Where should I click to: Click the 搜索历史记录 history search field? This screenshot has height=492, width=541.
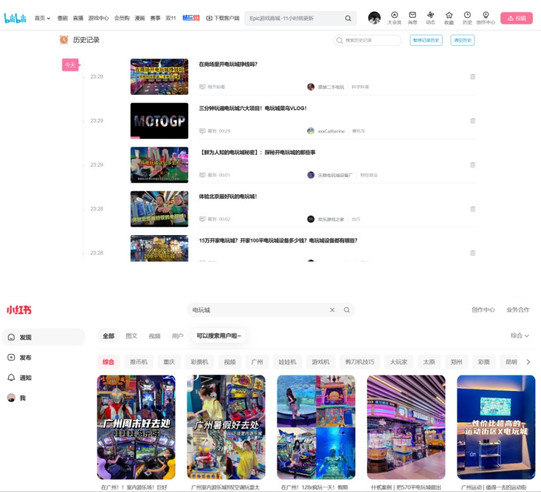(367, 40)
